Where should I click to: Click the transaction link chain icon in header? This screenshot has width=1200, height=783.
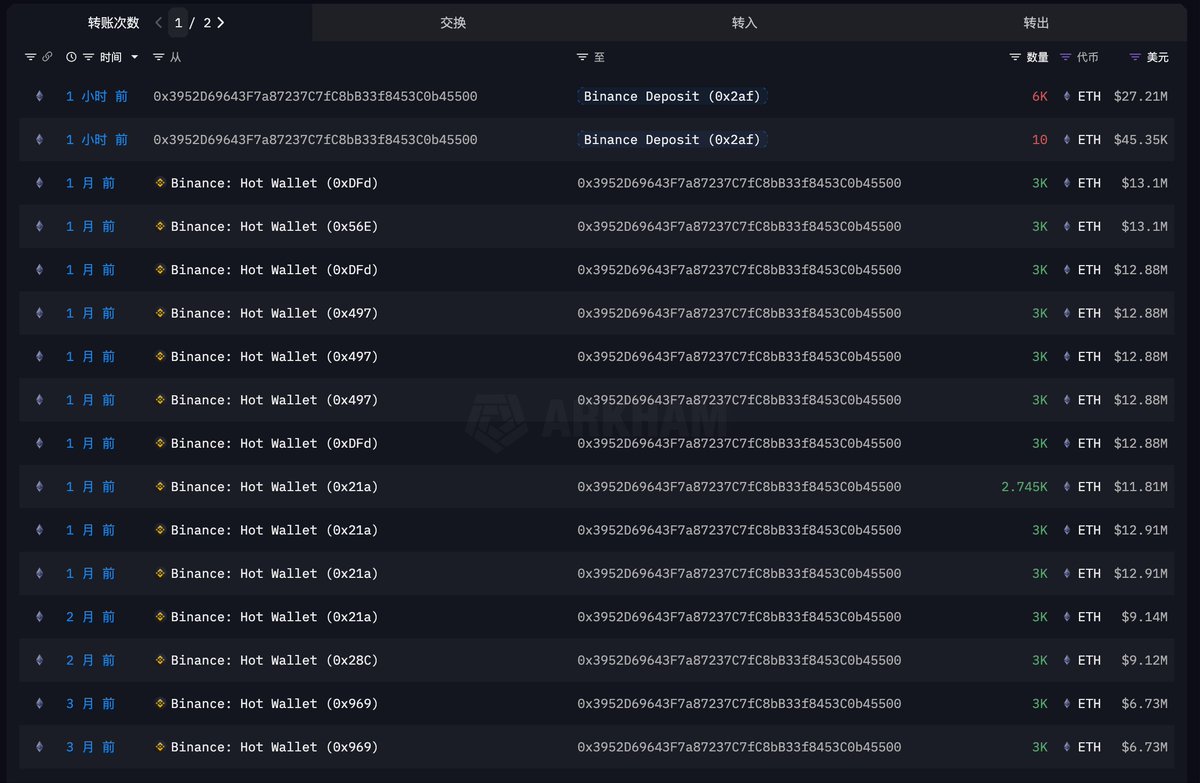47,57
